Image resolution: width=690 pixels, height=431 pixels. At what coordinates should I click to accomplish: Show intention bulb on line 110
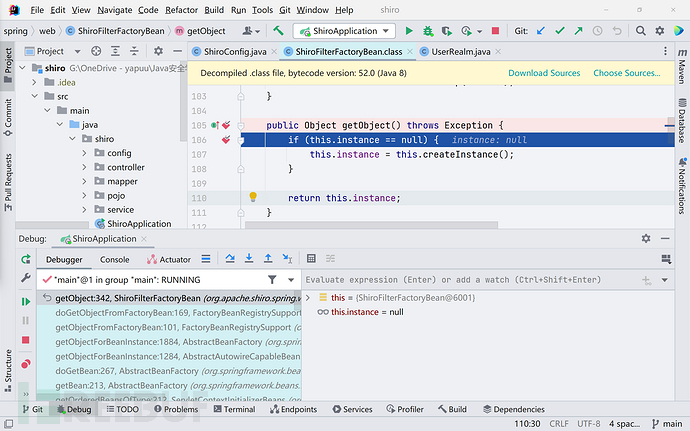click(253, 197)
